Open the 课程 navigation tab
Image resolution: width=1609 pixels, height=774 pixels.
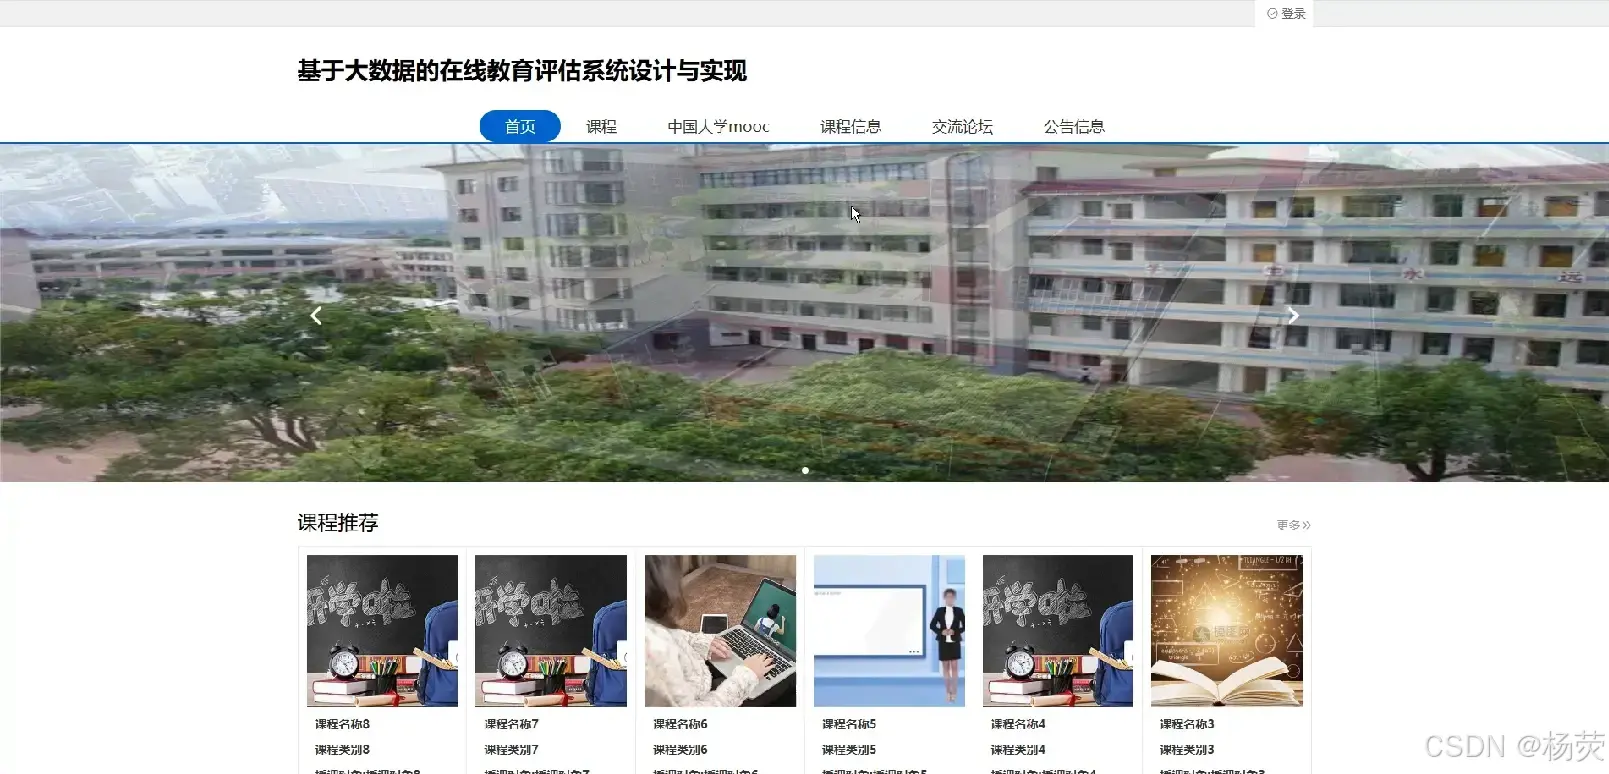(601, 126)
